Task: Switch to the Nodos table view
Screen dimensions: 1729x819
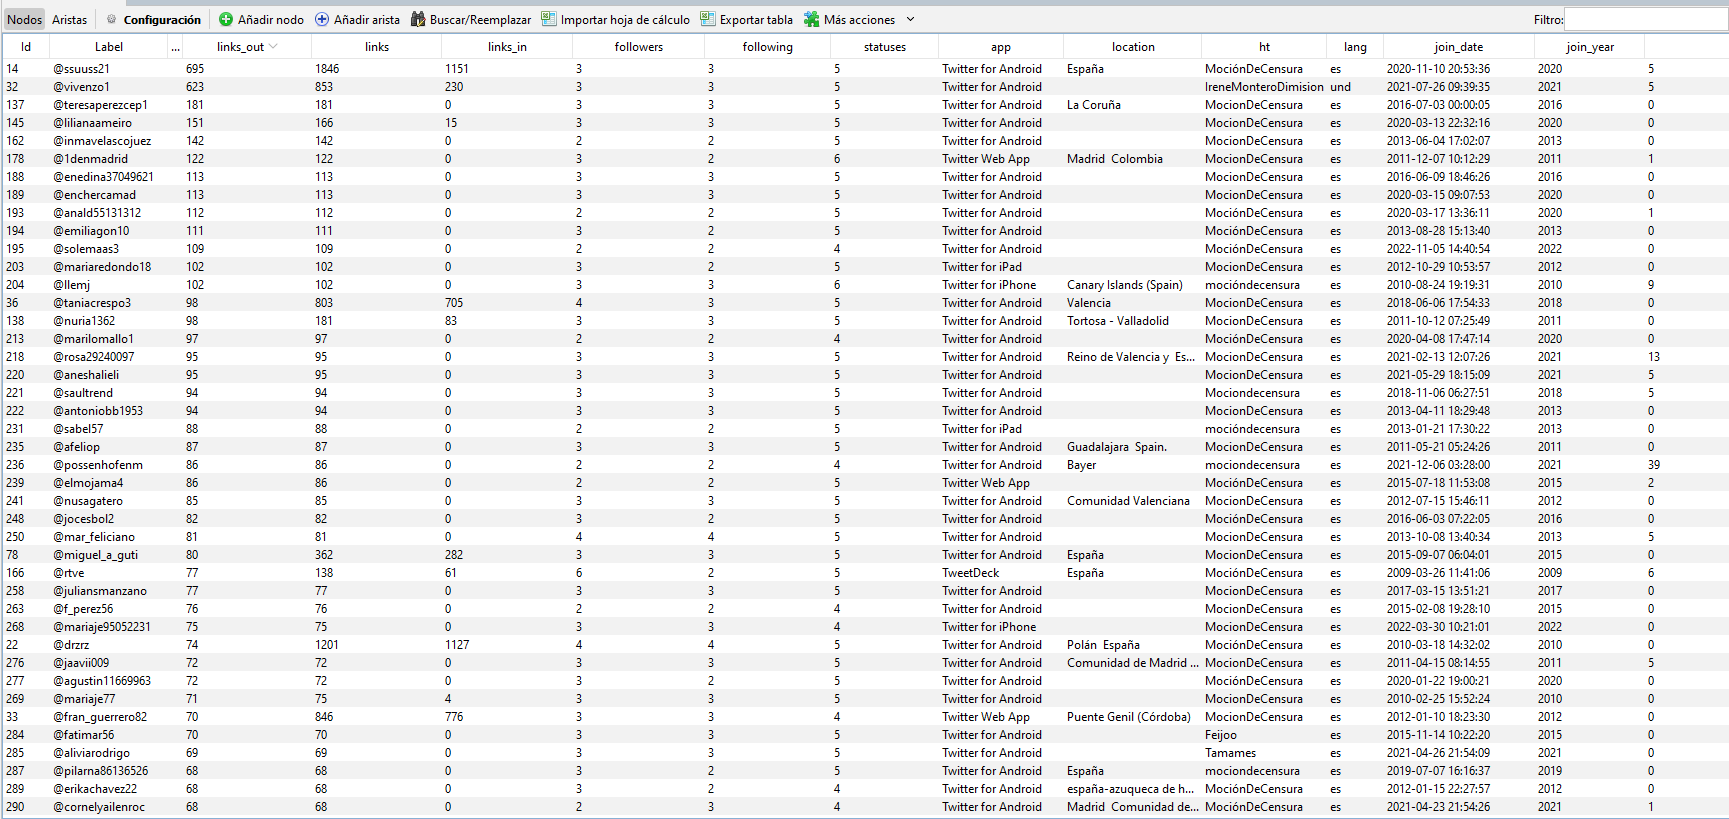Action: (24, 19)
